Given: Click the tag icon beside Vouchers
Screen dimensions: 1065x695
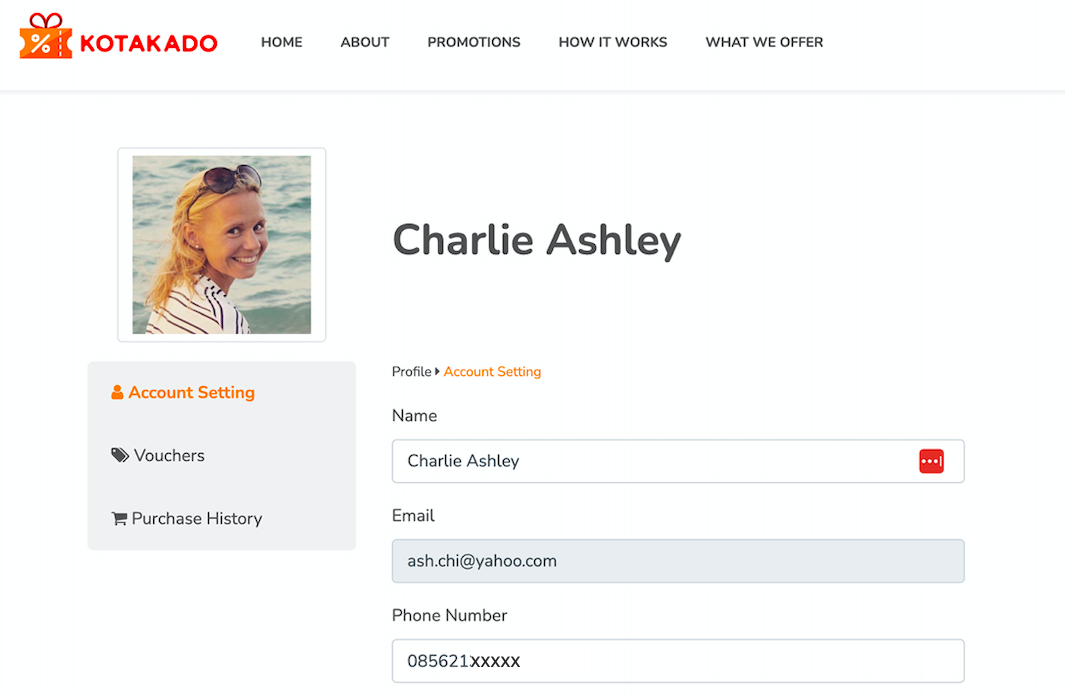Looking at the screenshot, I should pos(120,456).
